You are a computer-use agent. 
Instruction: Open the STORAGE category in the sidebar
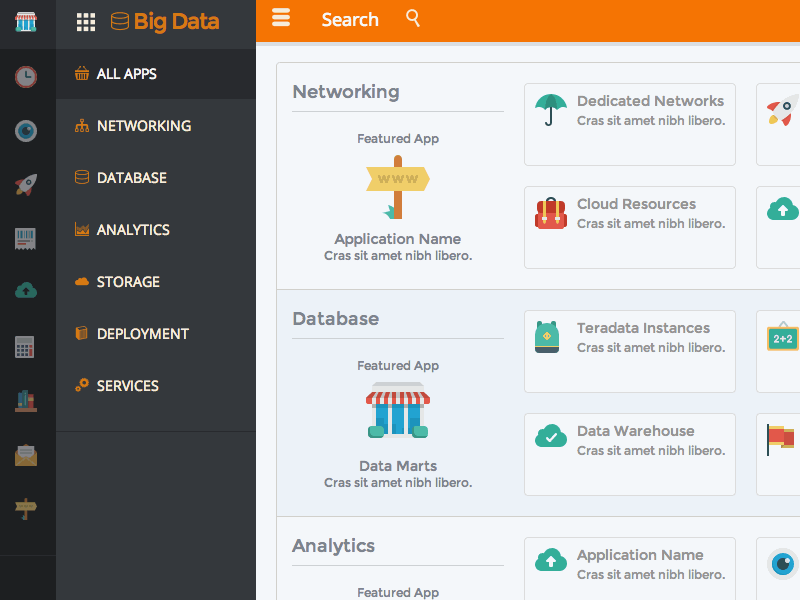pyautogui.click(x=128, y=282)
